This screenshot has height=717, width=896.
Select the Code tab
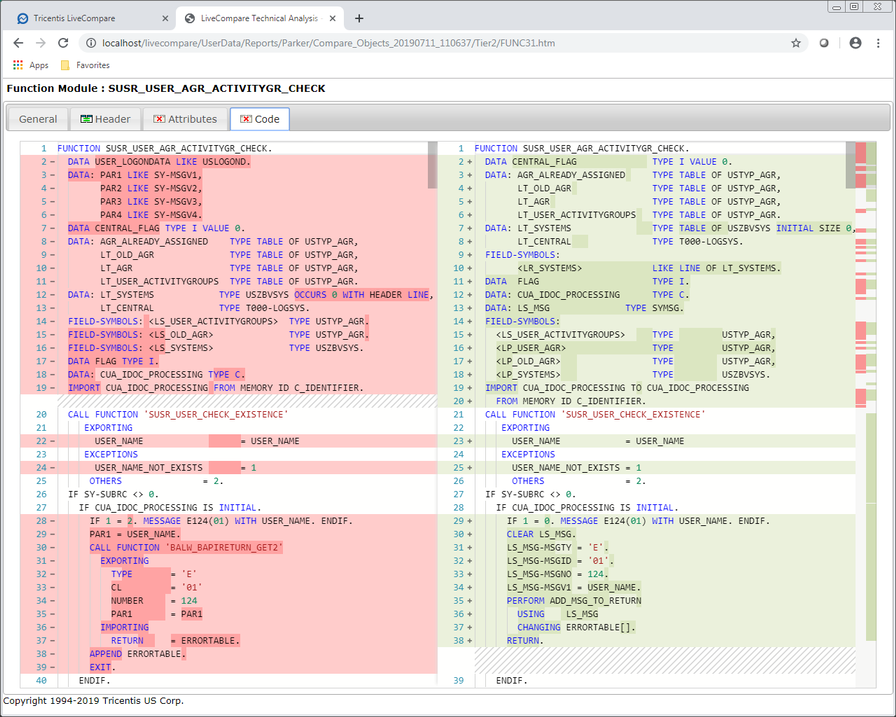[259, 118]
